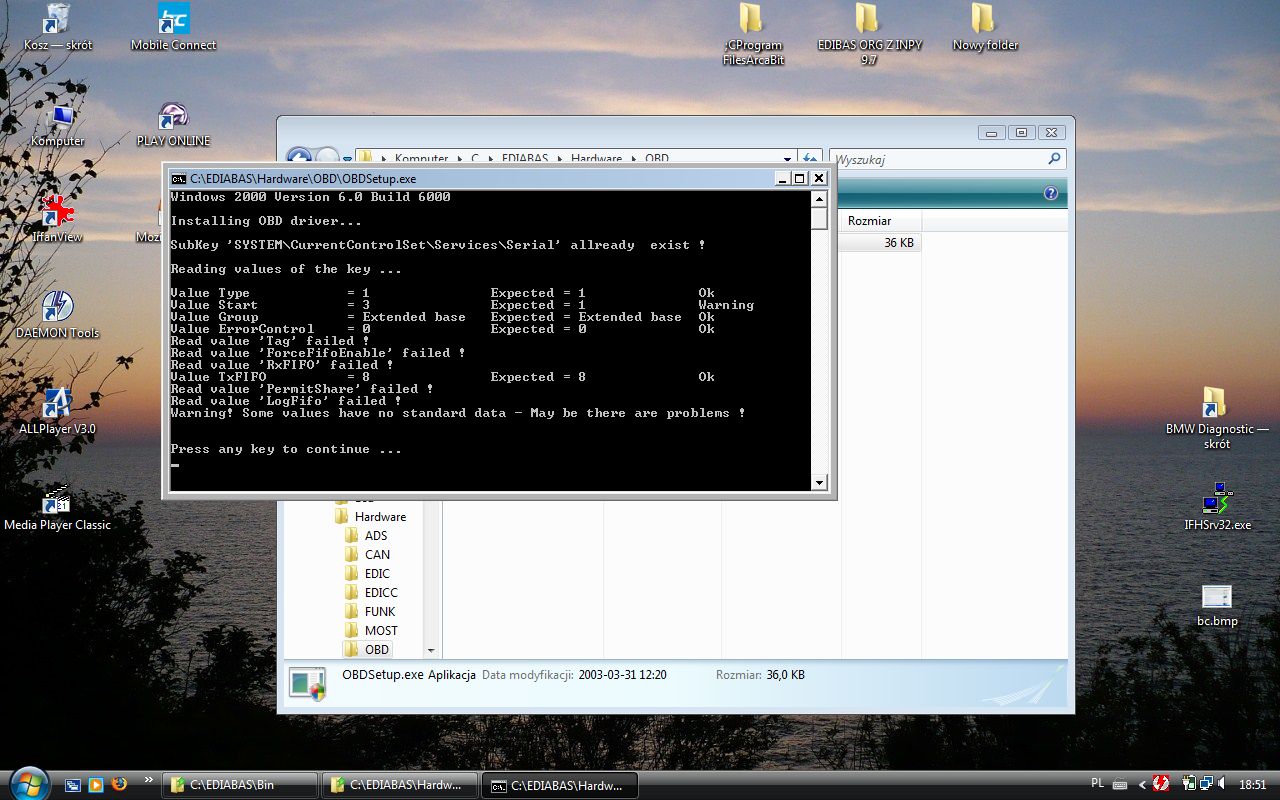This screenshot has width=1280, height=800.
Task: Click console scrollbar down arrow
Action: (819, 483)
